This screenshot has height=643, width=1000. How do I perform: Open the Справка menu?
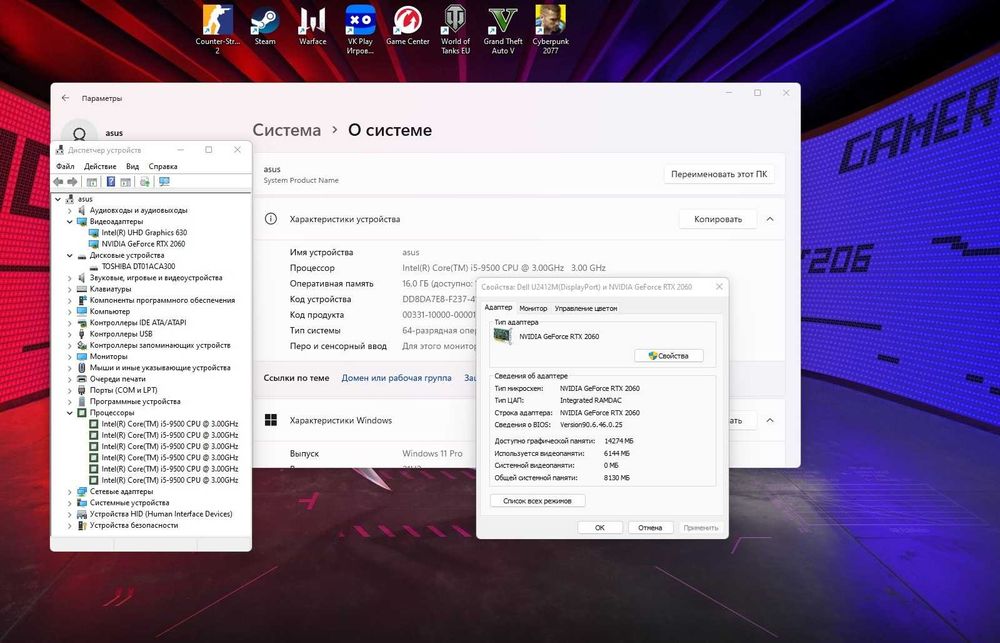pos(163,166)
